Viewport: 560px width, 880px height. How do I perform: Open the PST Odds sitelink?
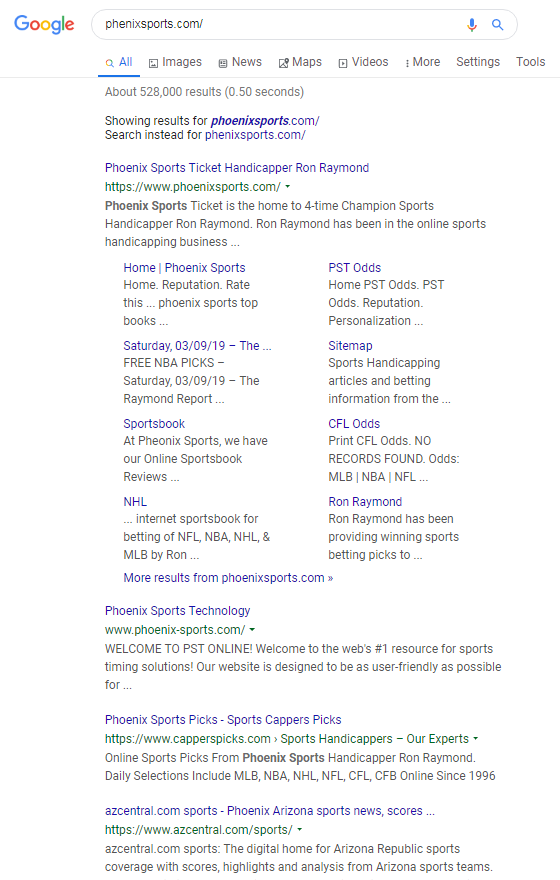[355, 268]
